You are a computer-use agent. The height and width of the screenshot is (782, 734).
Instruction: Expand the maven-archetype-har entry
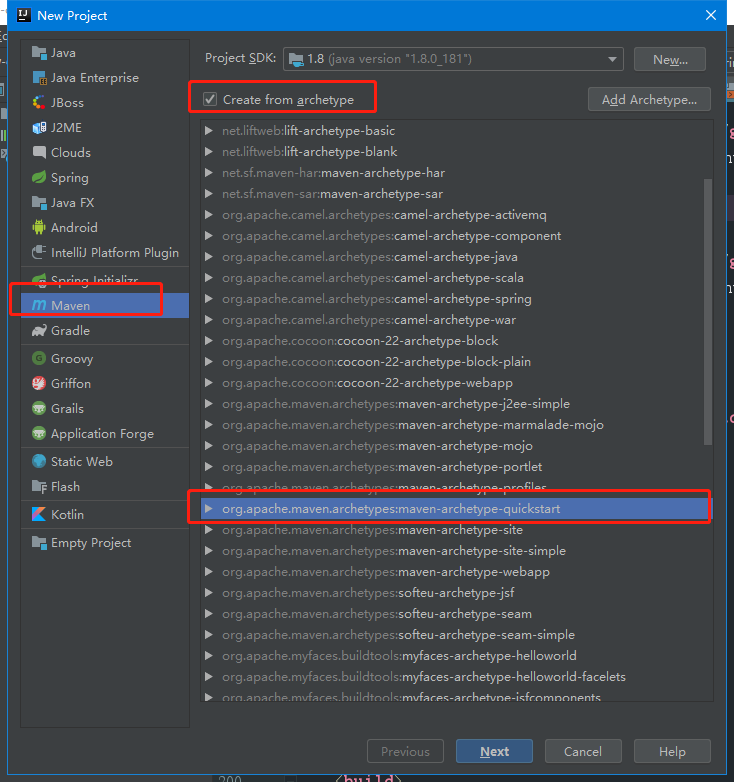[x=209, y=173]
